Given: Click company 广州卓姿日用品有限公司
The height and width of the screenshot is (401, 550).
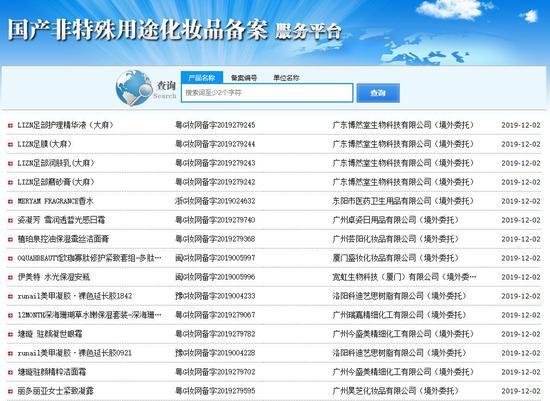Looking at the screenshot, I should coord(395,220).
